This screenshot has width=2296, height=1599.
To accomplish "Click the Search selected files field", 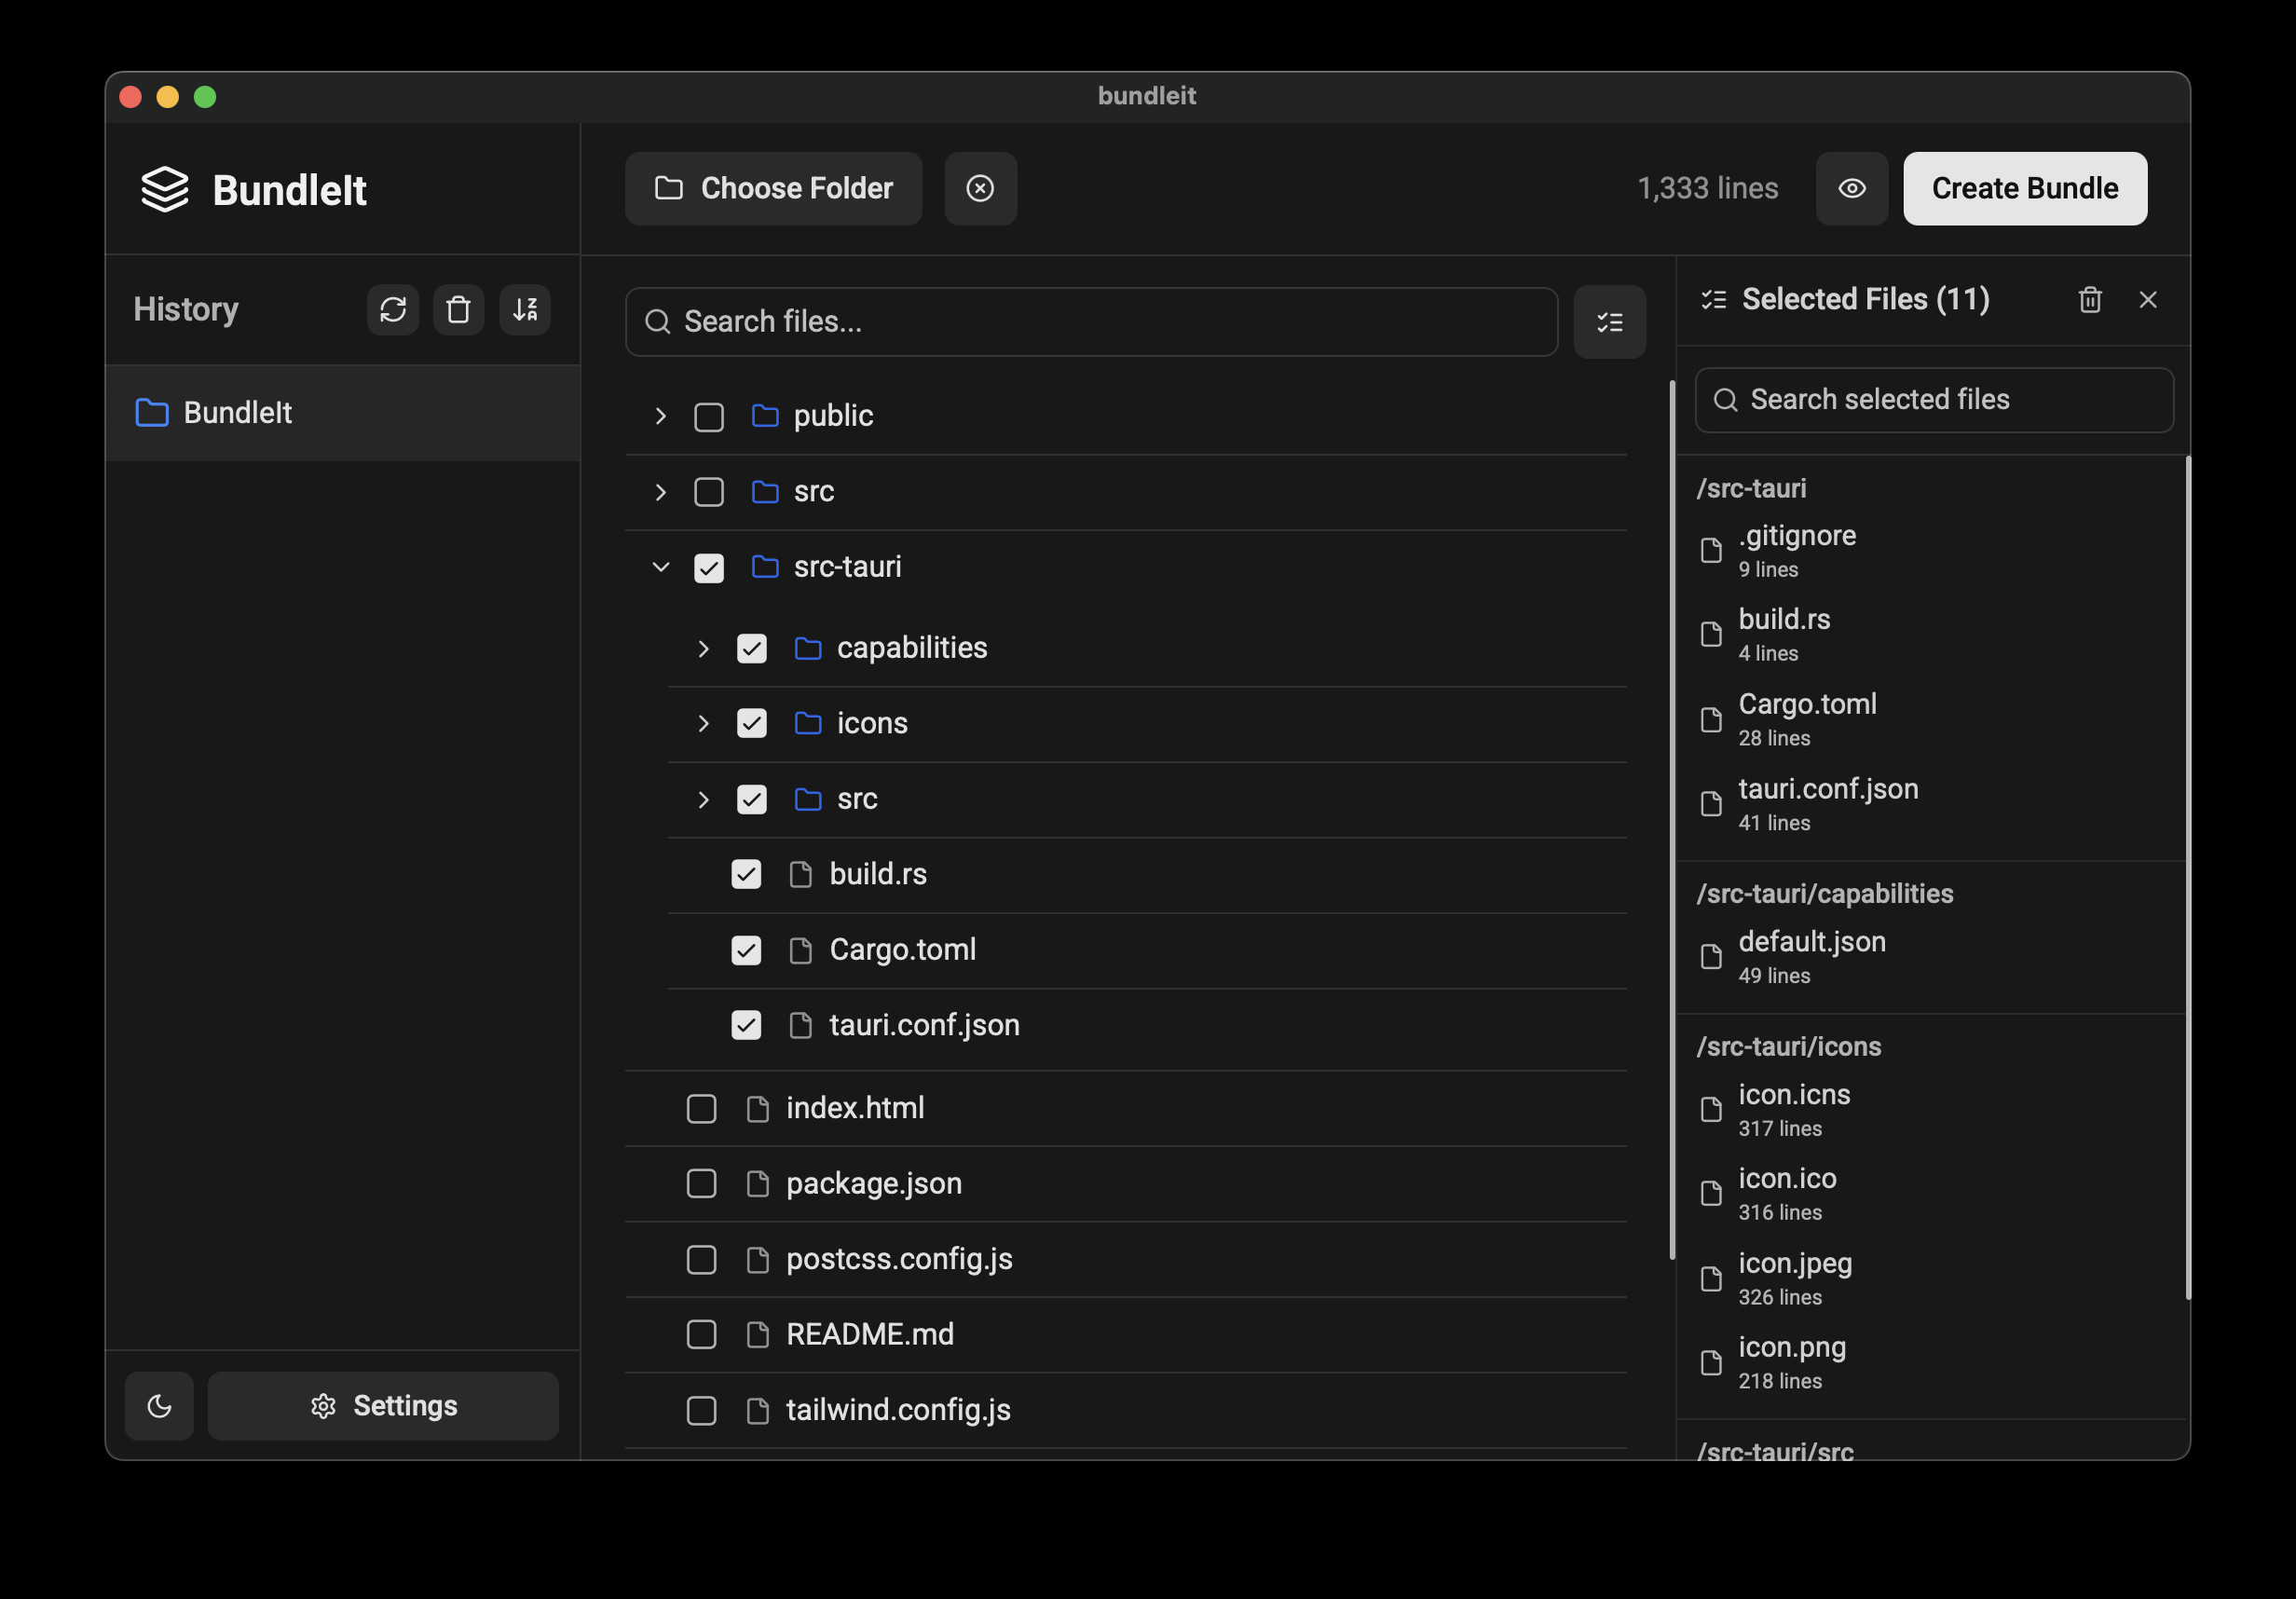I will (x=1933, y=400).
